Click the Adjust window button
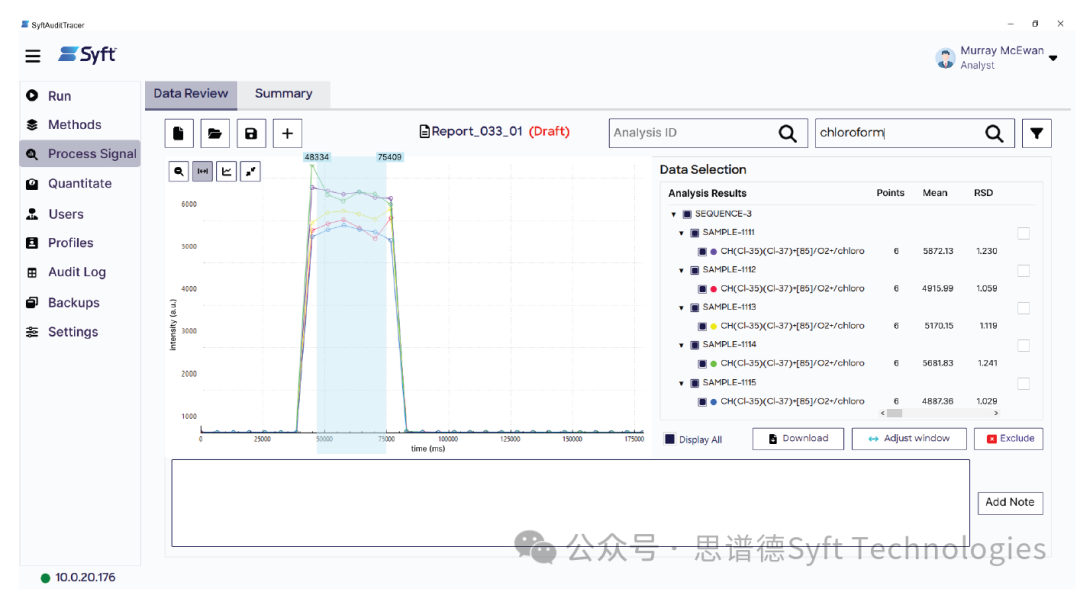The image size is (1080, 592). coord(908,438)
